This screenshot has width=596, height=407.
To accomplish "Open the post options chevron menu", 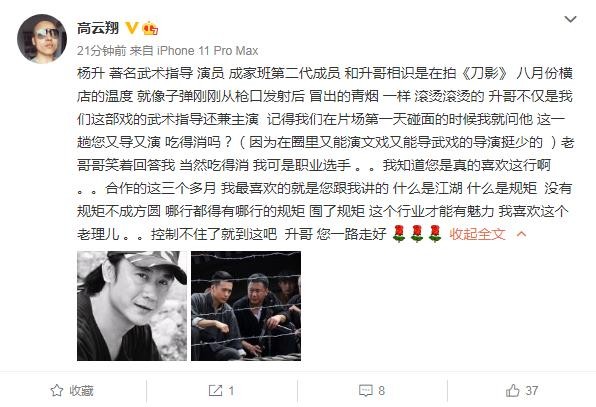I will tap(570, 19).
